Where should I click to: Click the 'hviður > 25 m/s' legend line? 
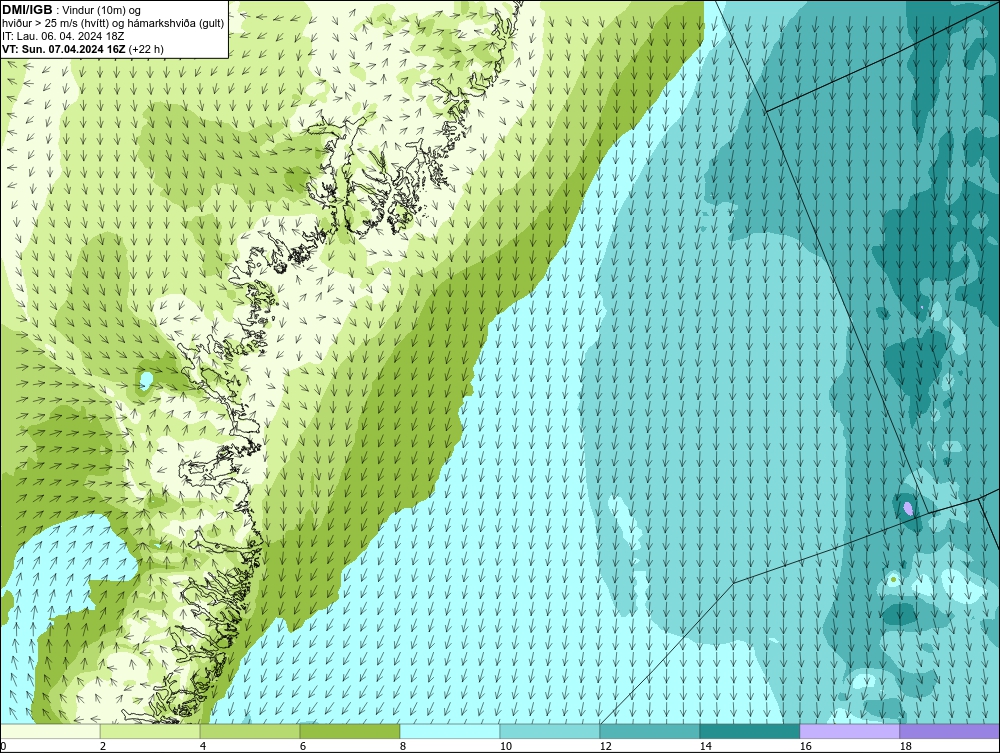click(x=114, y=24)
